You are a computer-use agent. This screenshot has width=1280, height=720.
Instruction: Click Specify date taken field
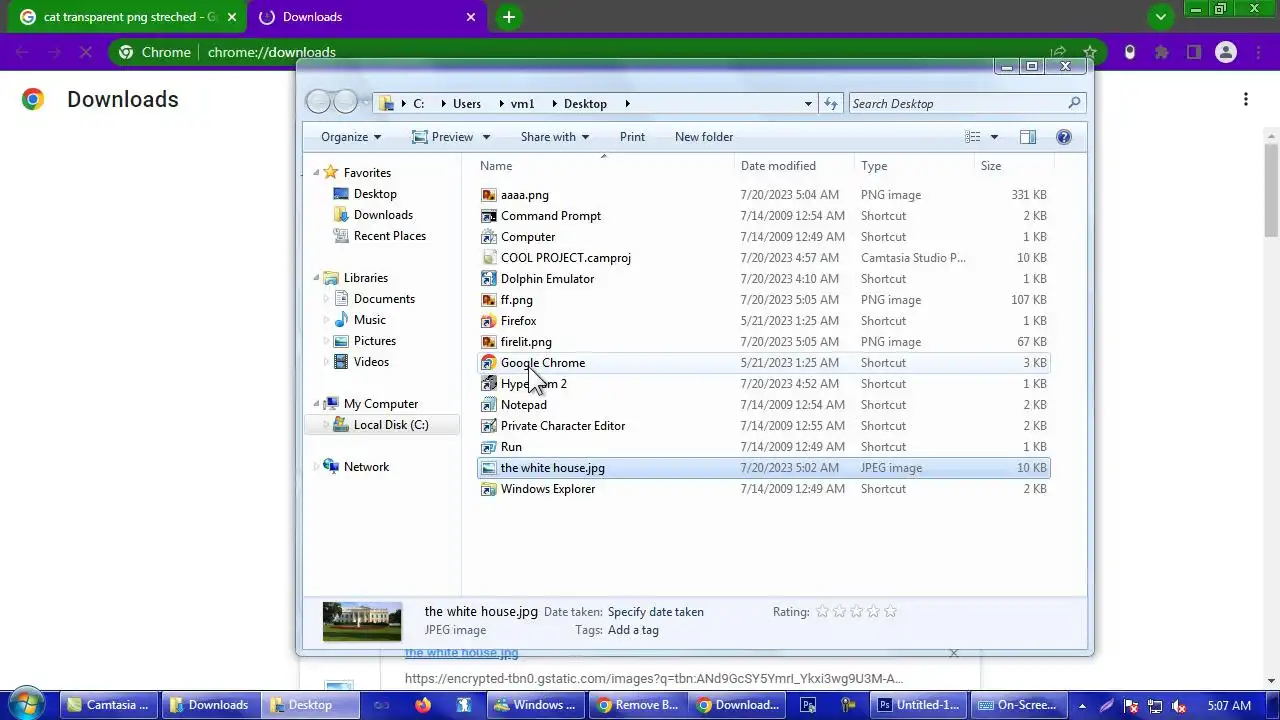656,612
